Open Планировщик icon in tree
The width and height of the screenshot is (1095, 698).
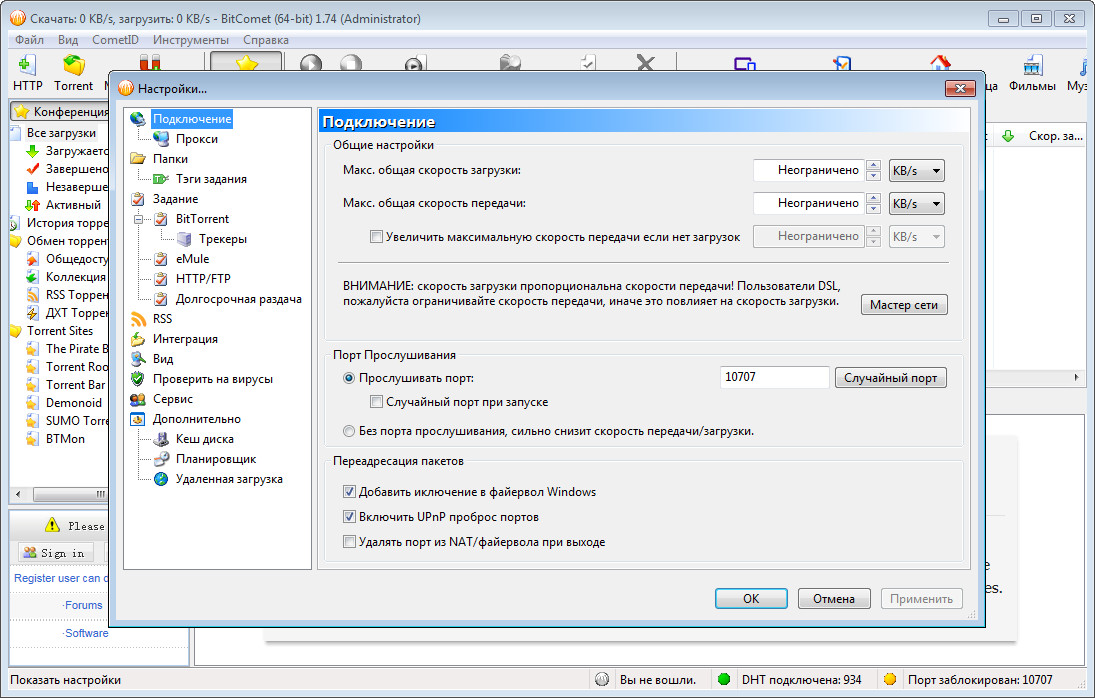coord(161,459)
